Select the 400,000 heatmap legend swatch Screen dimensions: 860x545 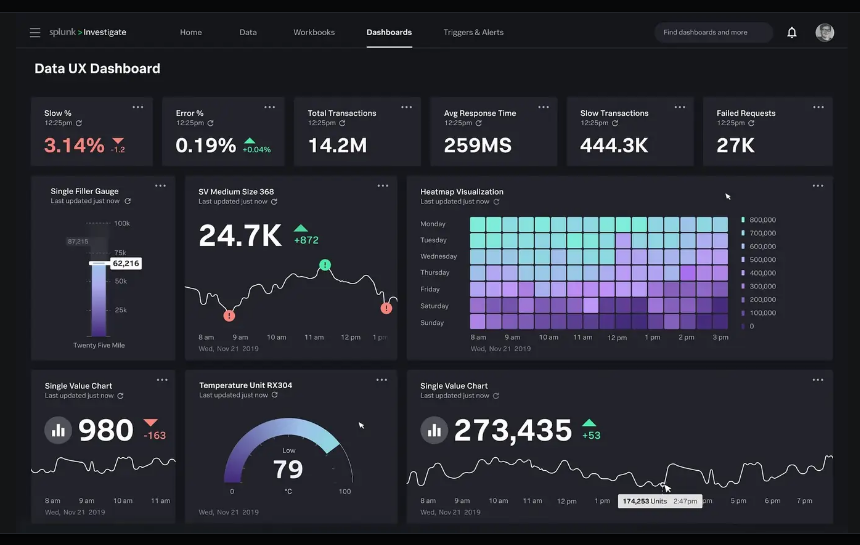tap(743, 273)
